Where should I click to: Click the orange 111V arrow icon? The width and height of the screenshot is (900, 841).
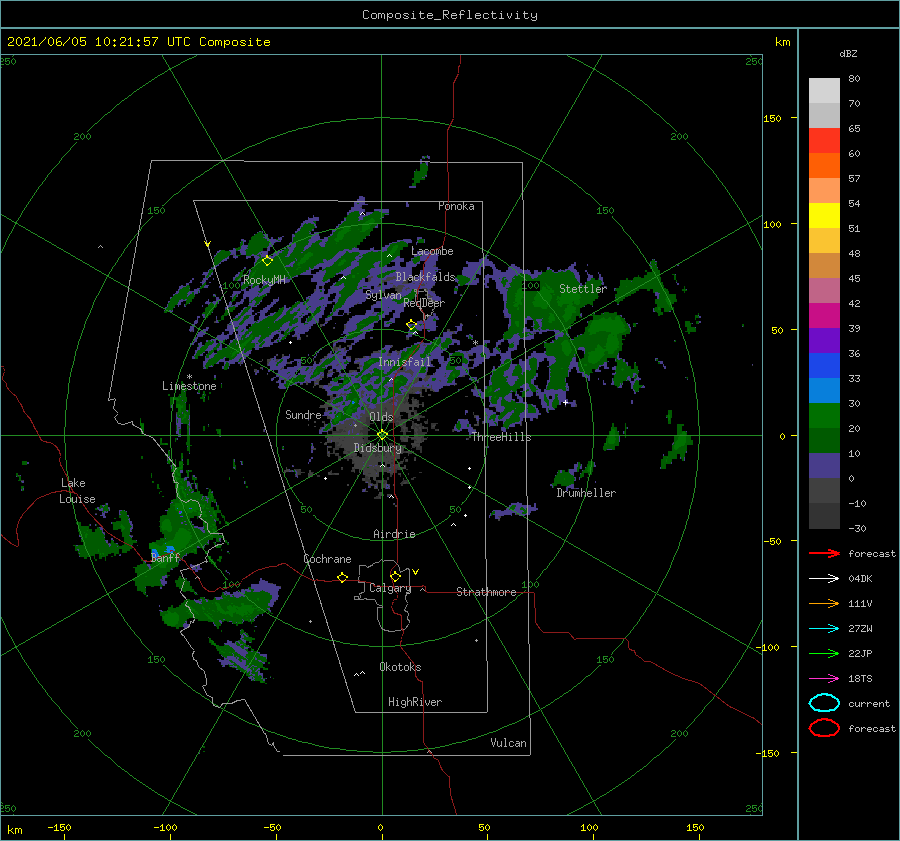tap(824, 603)
